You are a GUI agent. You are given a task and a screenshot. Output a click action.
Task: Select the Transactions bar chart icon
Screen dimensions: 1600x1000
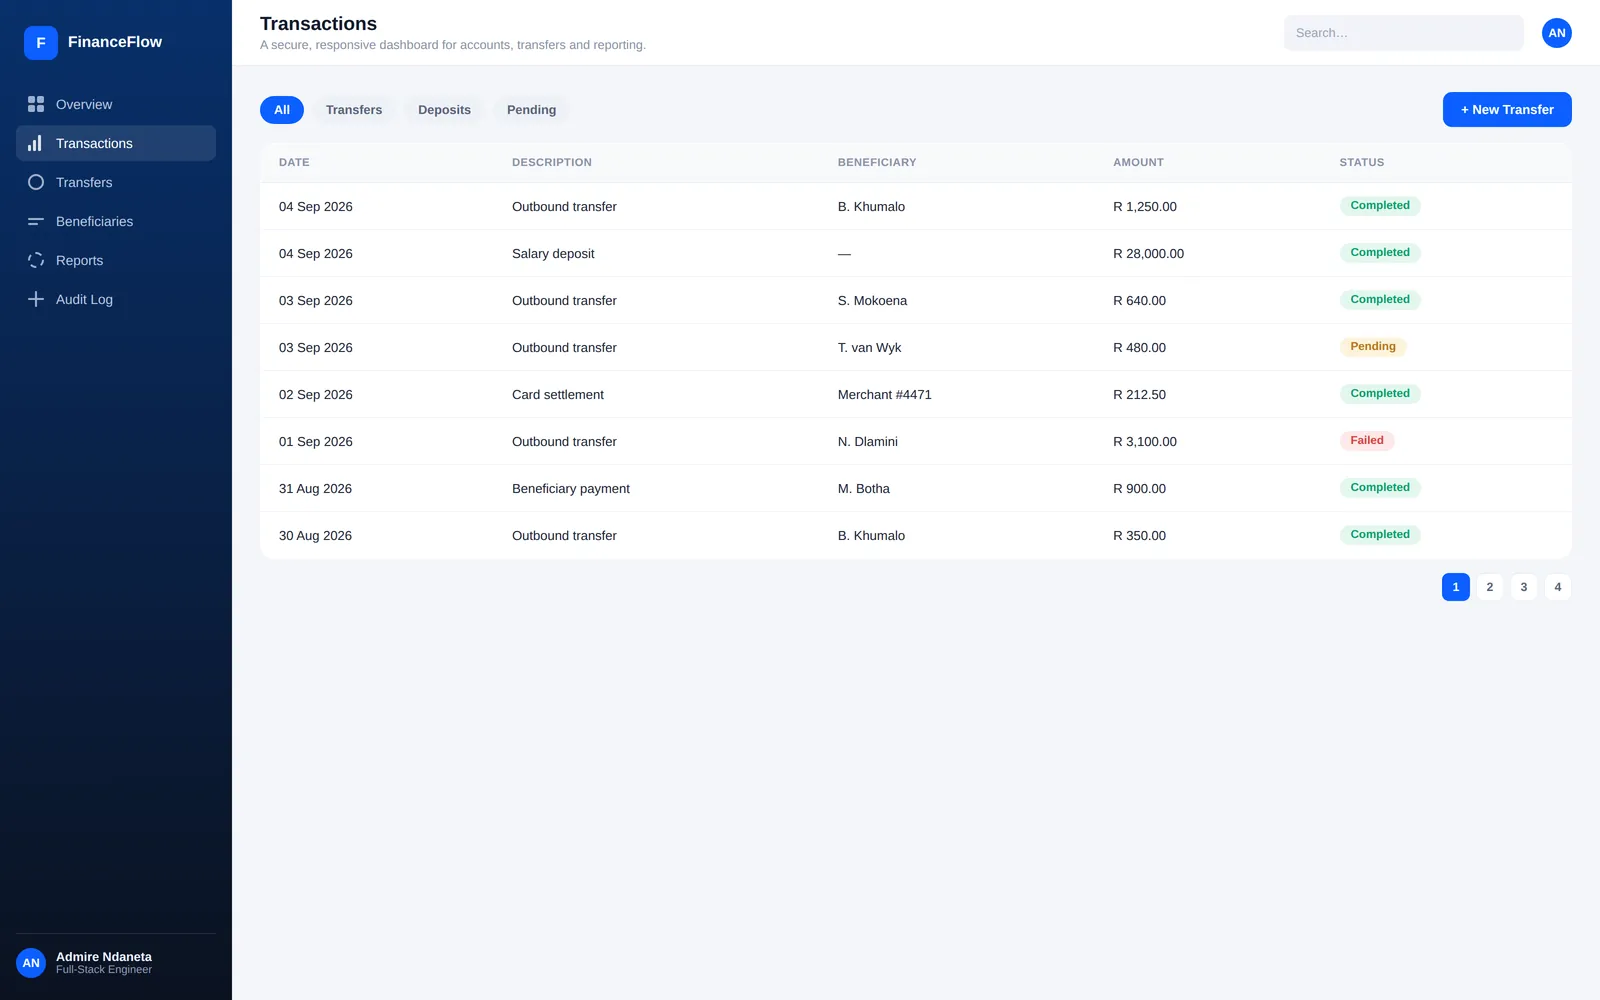click(x=36, y=143)
